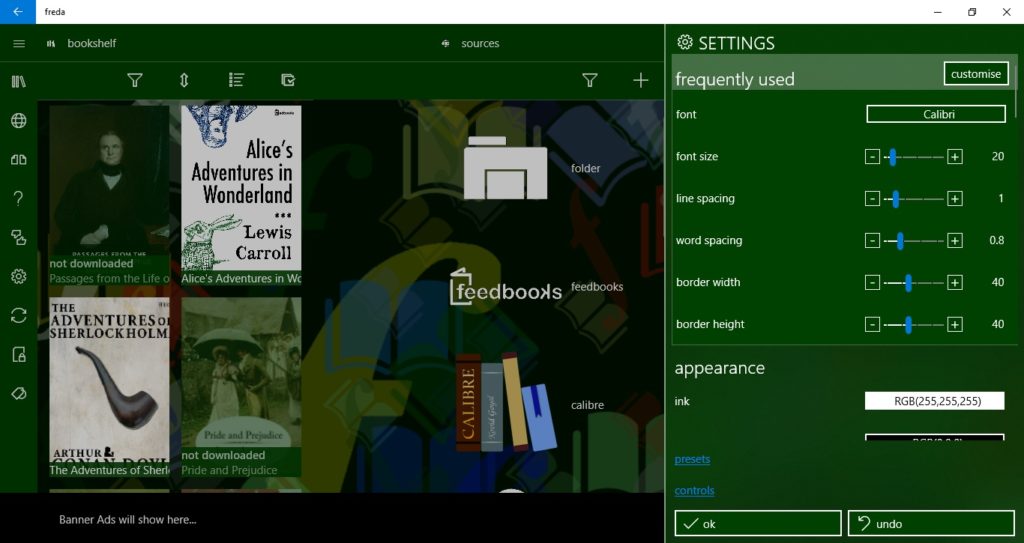1024x543 pixels.
Task: Click the border width slider
Action: click(914, 282)
